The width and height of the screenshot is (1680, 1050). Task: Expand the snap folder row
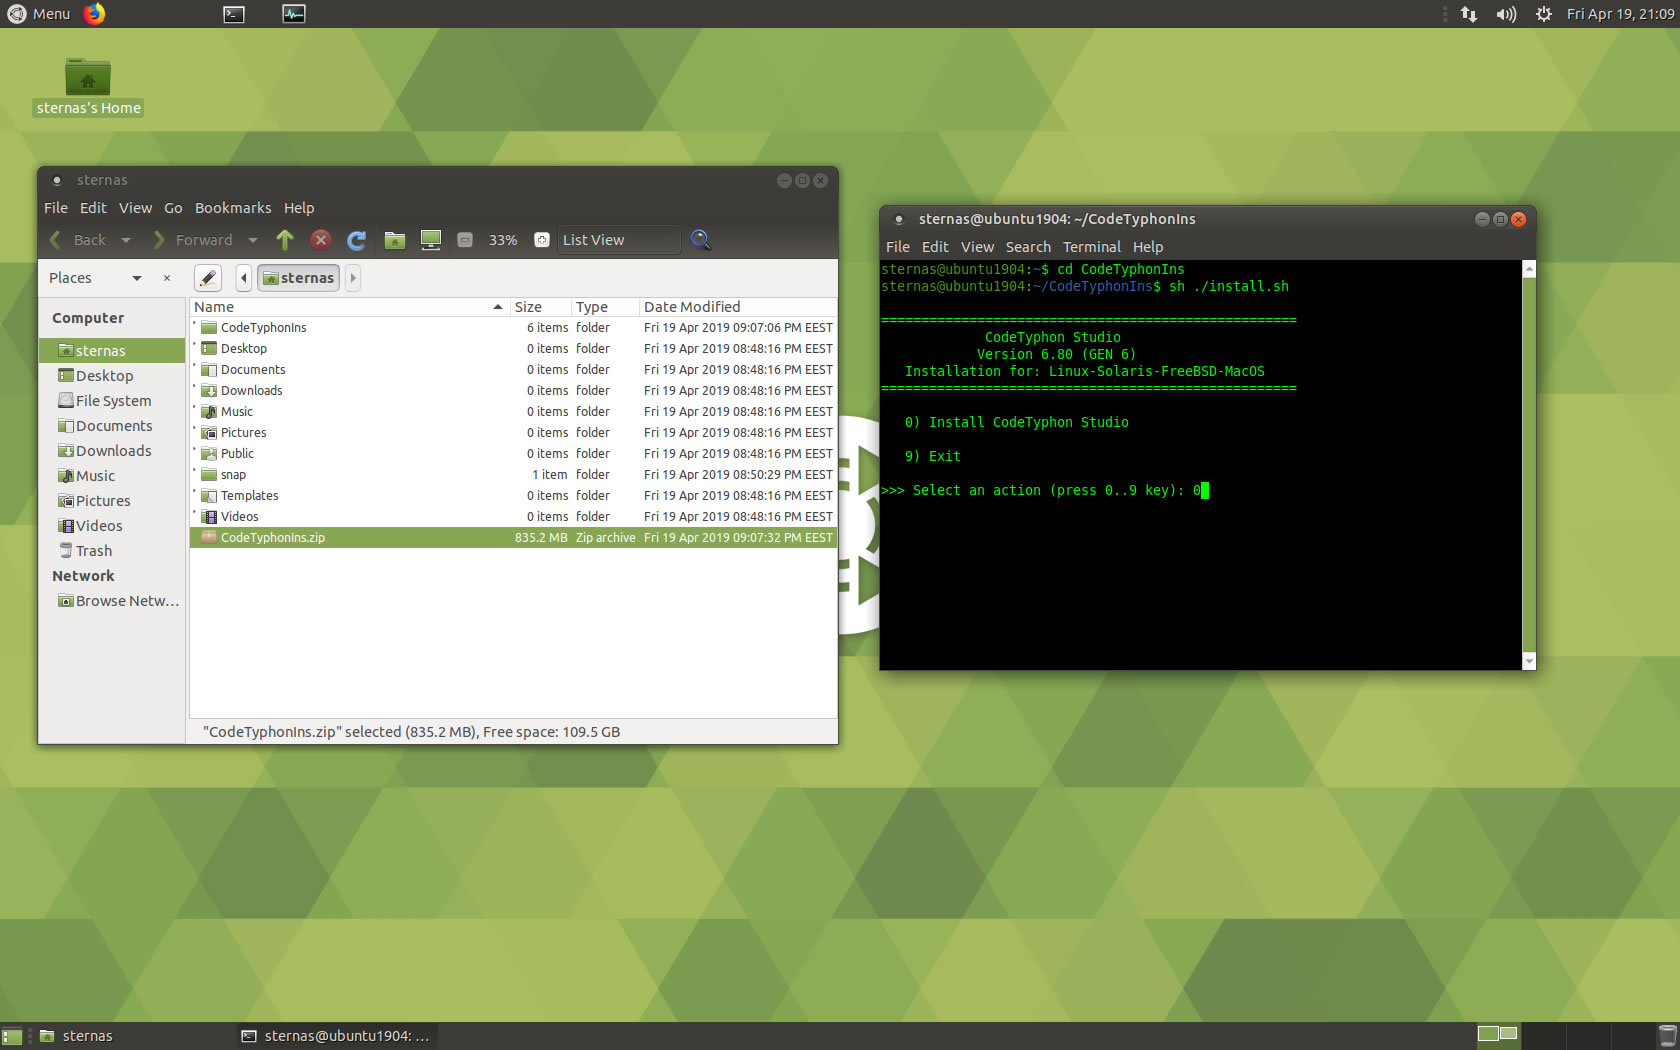(194, 473)
